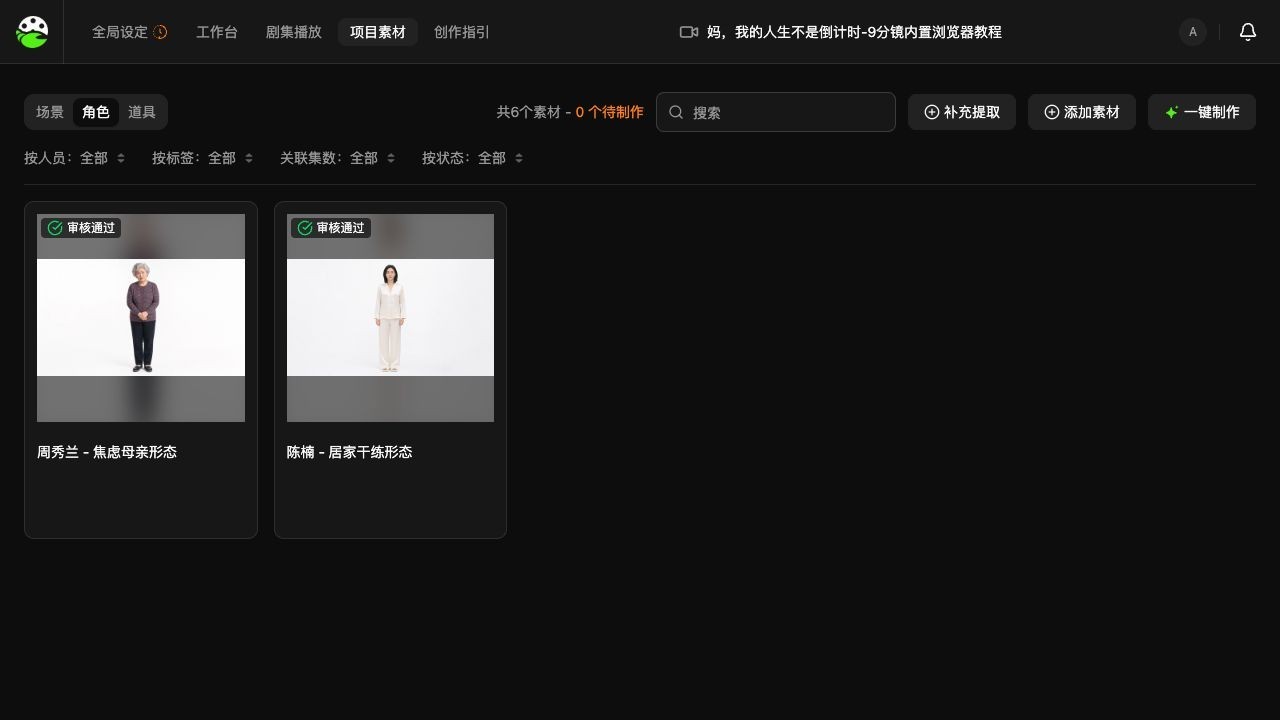Image resolution: width=1280 pixels, height=720 pixels.
Task: Switch to the 场景 category
Action: pyautogui.click(x=50, y=112)
